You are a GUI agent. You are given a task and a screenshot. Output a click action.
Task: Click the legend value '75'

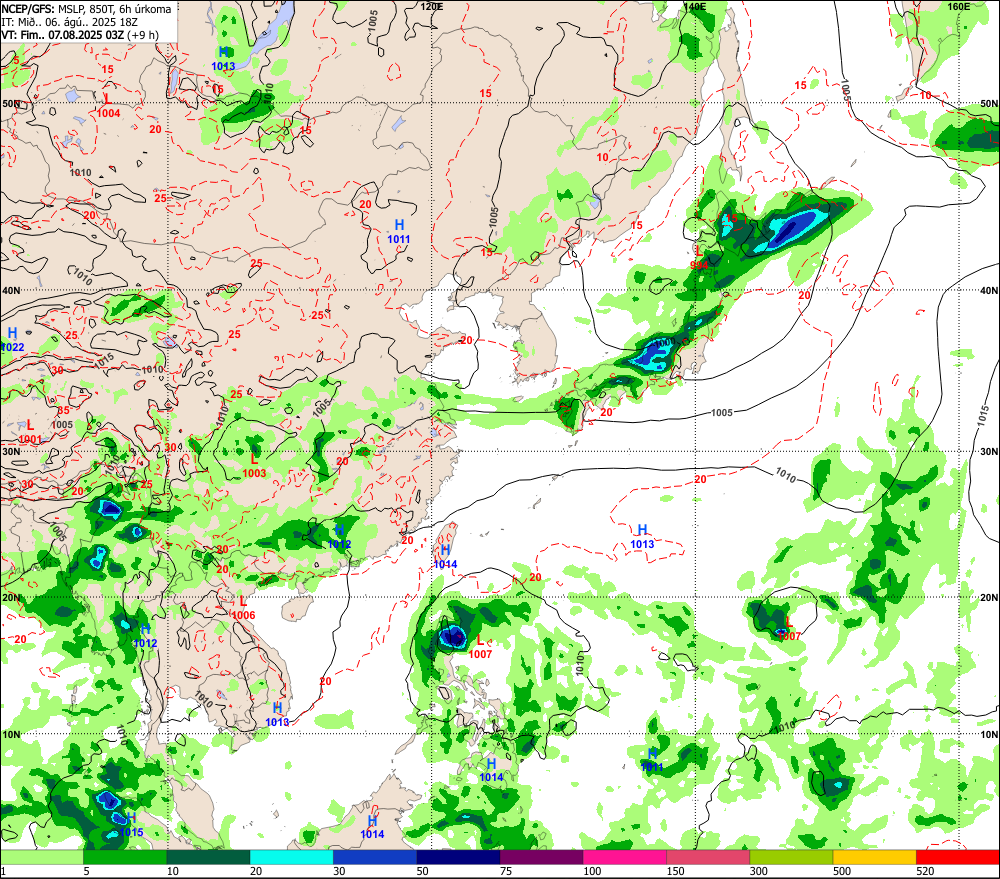pyautogui.click(x=506, y=871)
